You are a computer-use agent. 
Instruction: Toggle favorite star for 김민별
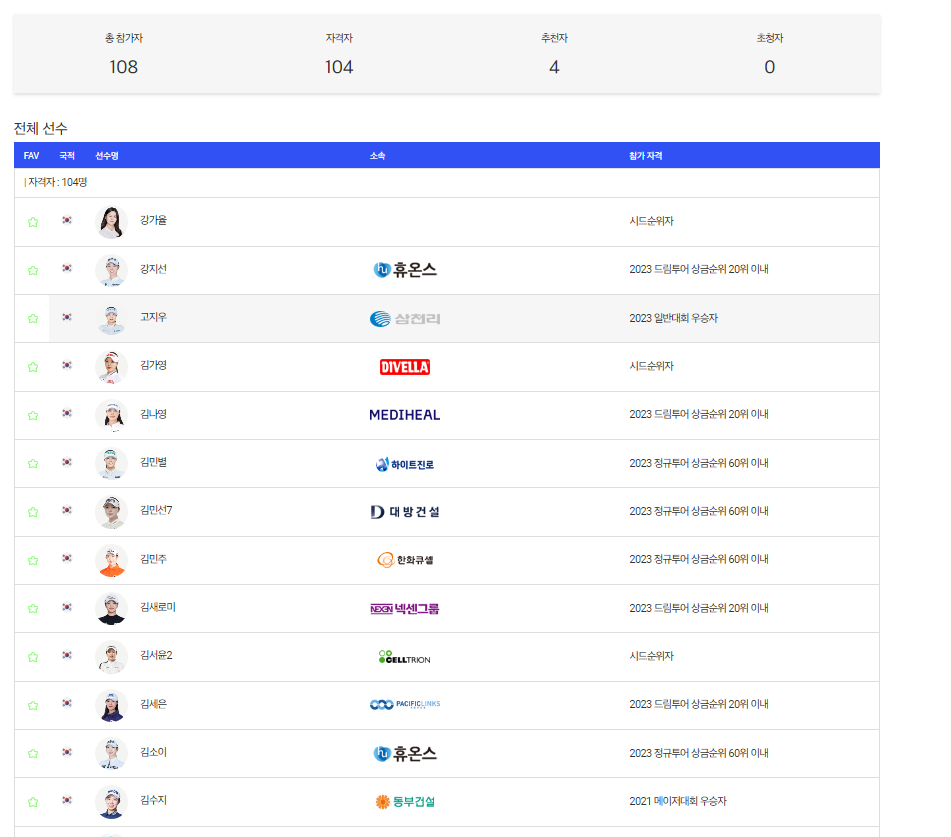[33, 463]
